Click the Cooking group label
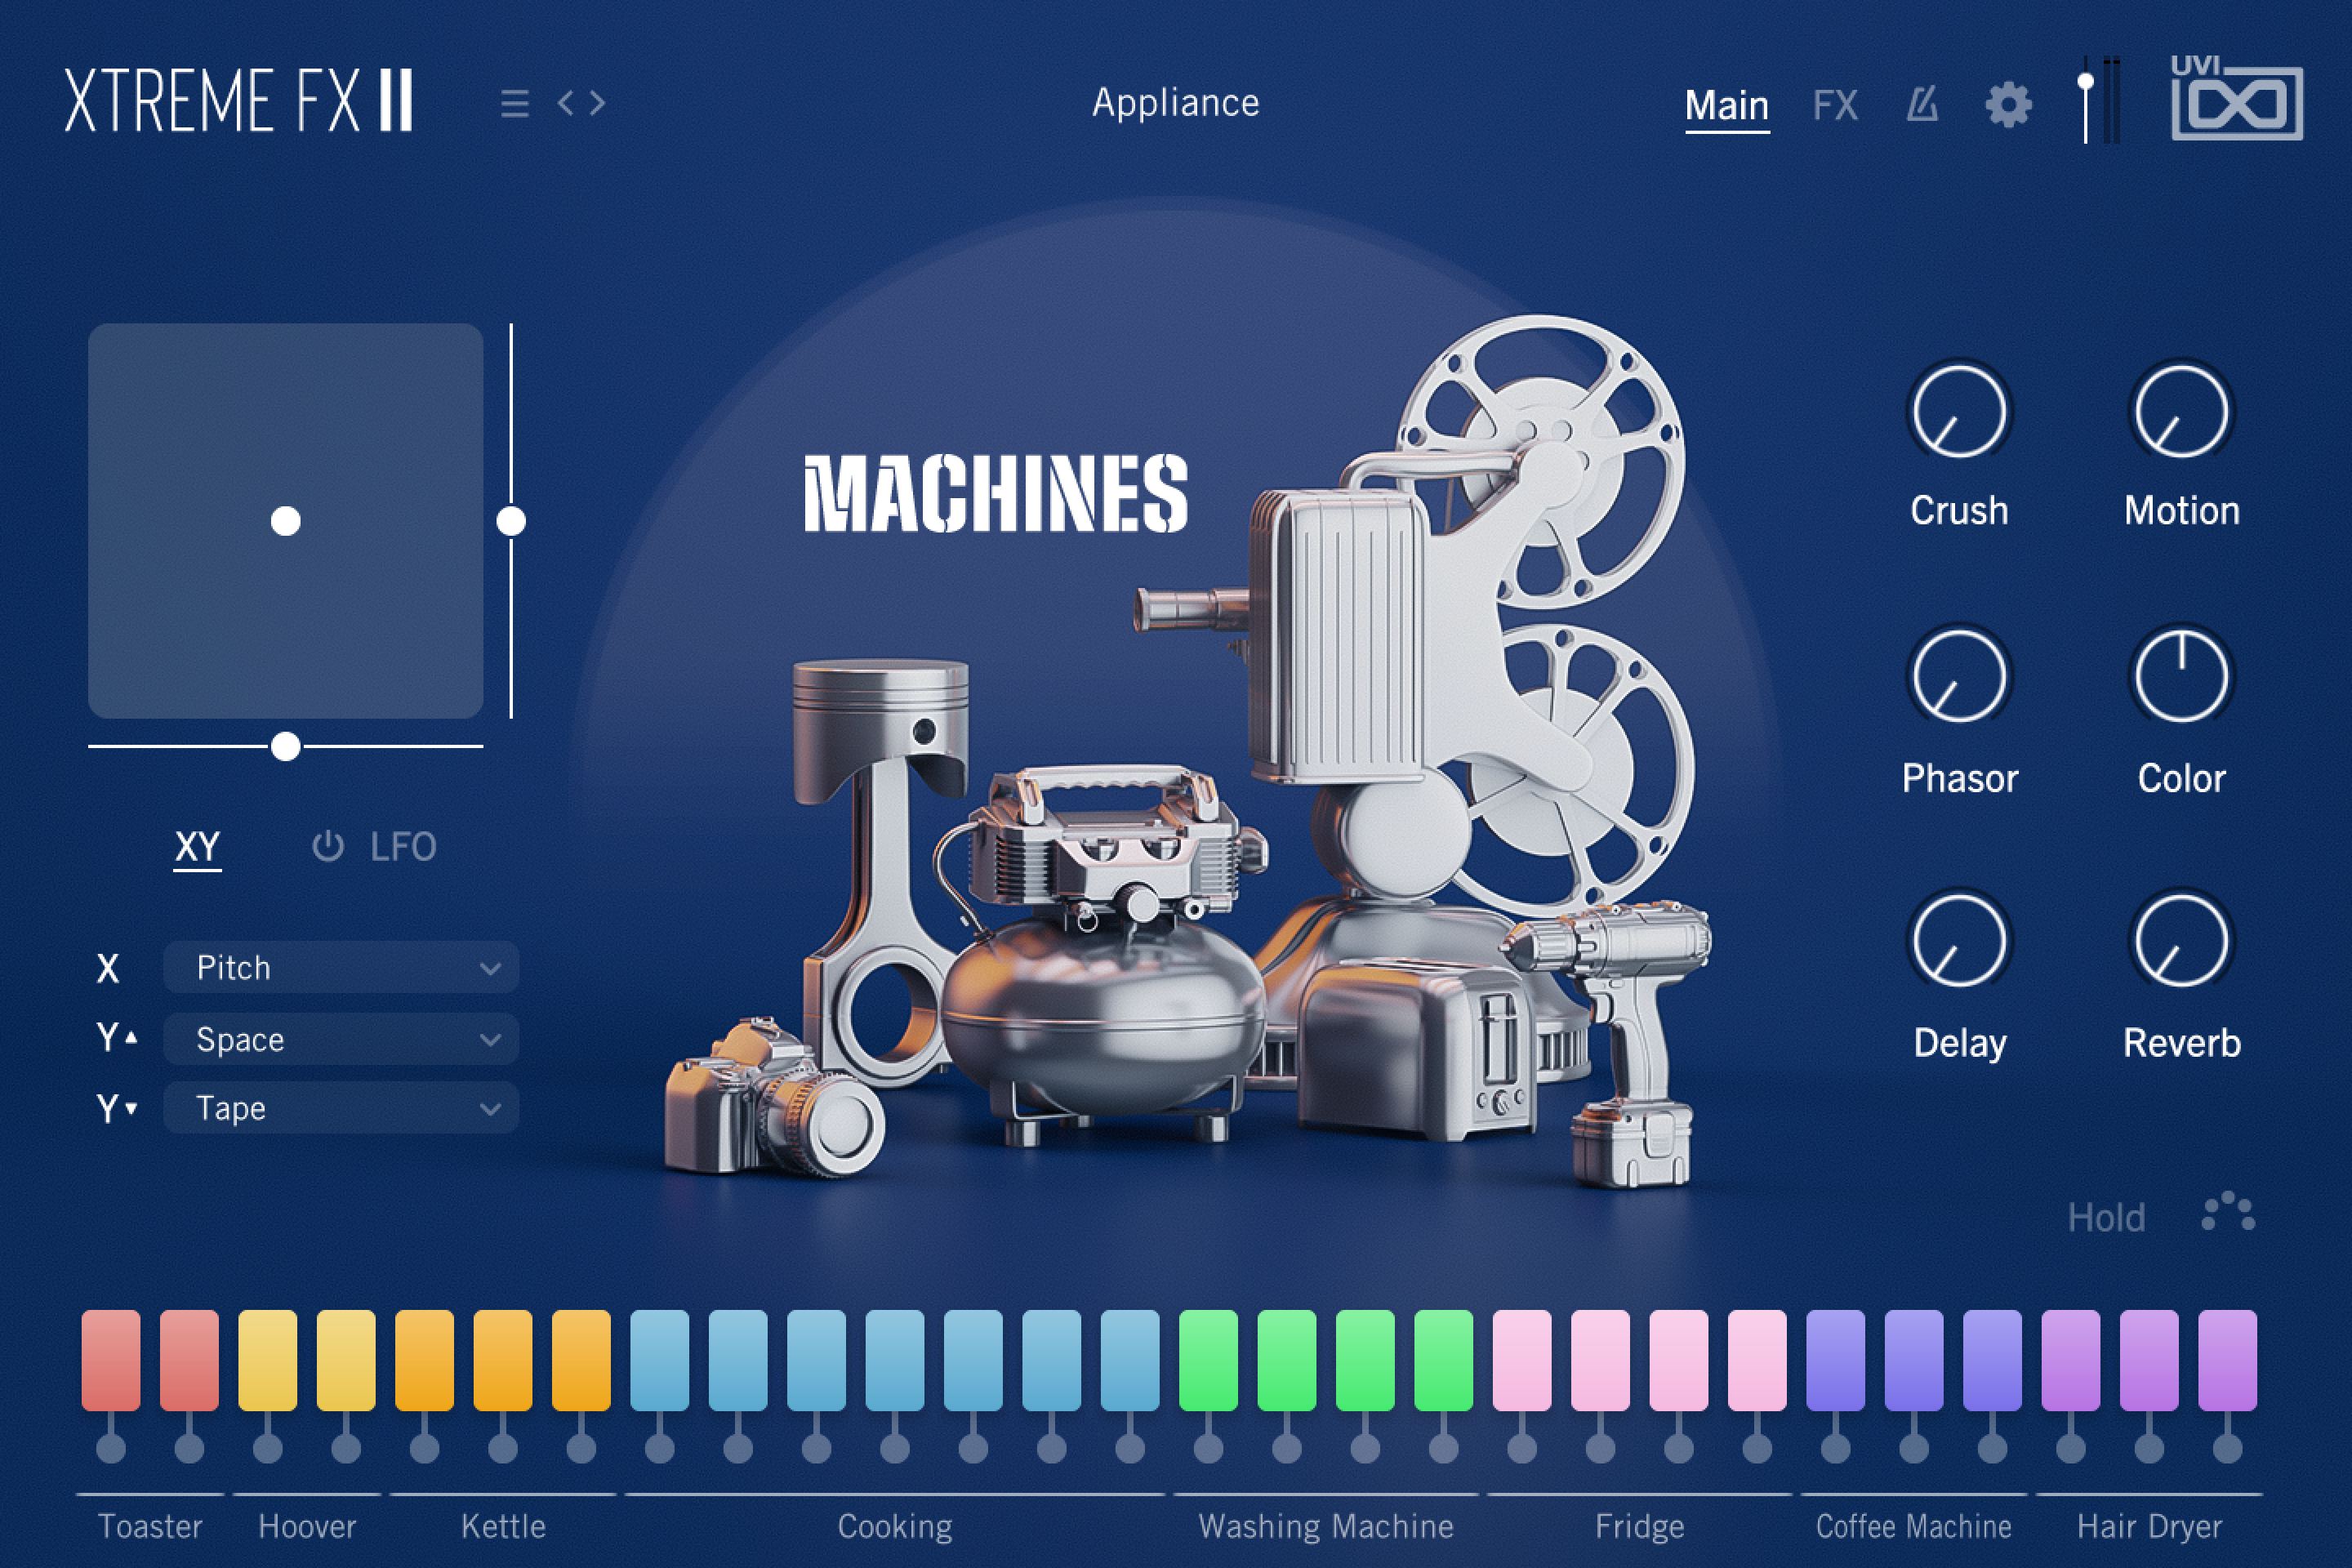The width and height of the screenshot is (2352, 1568). 895,1526
